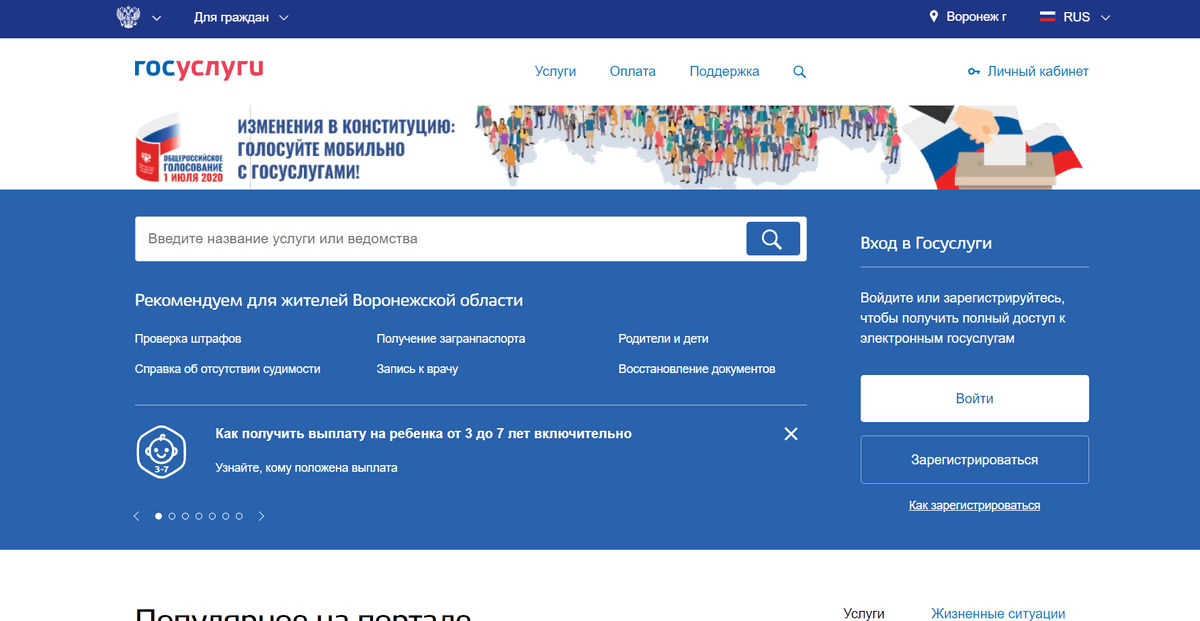Open Проверка штрафов link
This screenshot has height=621, width=1200.
click(188, 339)
